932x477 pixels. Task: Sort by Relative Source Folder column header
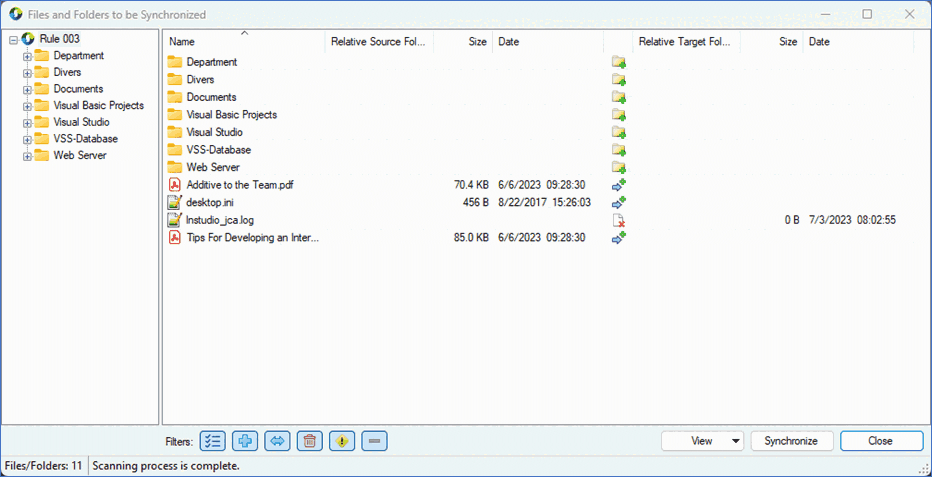point(379,42)
